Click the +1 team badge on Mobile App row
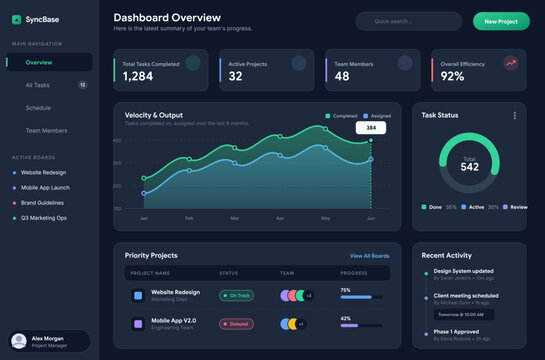This screenshot has width=545, height=360. point(301,324)
